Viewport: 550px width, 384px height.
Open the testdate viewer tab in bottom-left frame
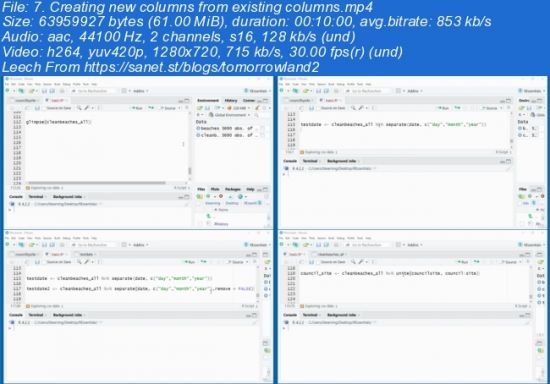(86, 254)
